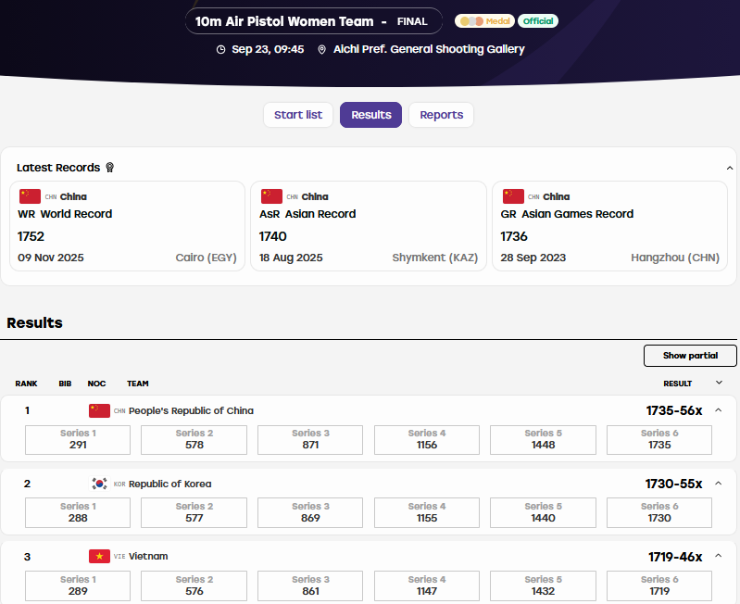Click the date 09 Nov 2025

click(x=50, y=258)
